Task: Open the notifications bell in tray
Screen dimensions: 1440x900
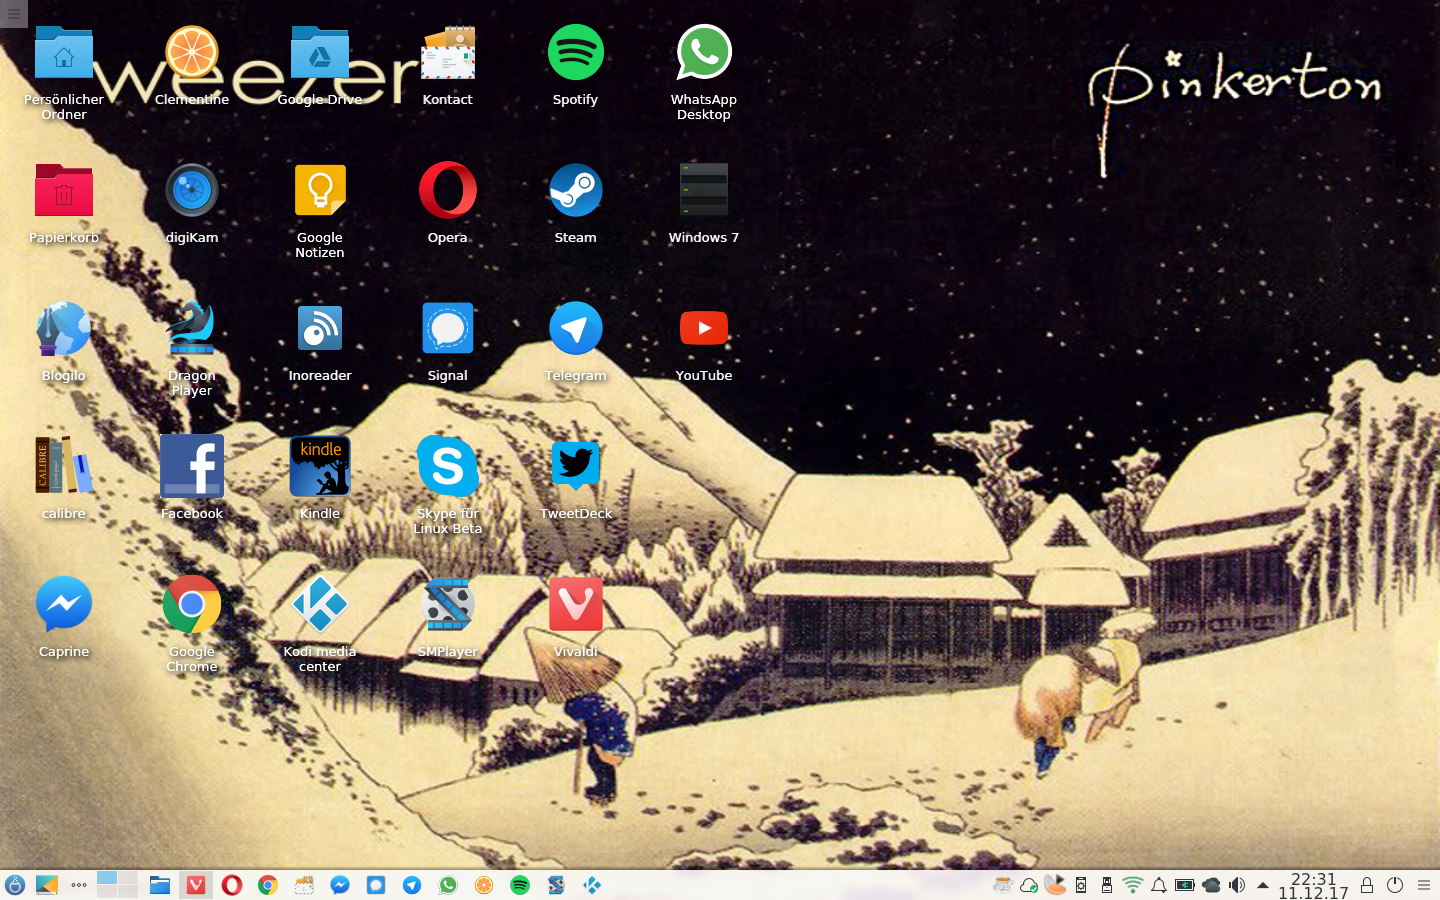Action: [x=1159, y=885]
